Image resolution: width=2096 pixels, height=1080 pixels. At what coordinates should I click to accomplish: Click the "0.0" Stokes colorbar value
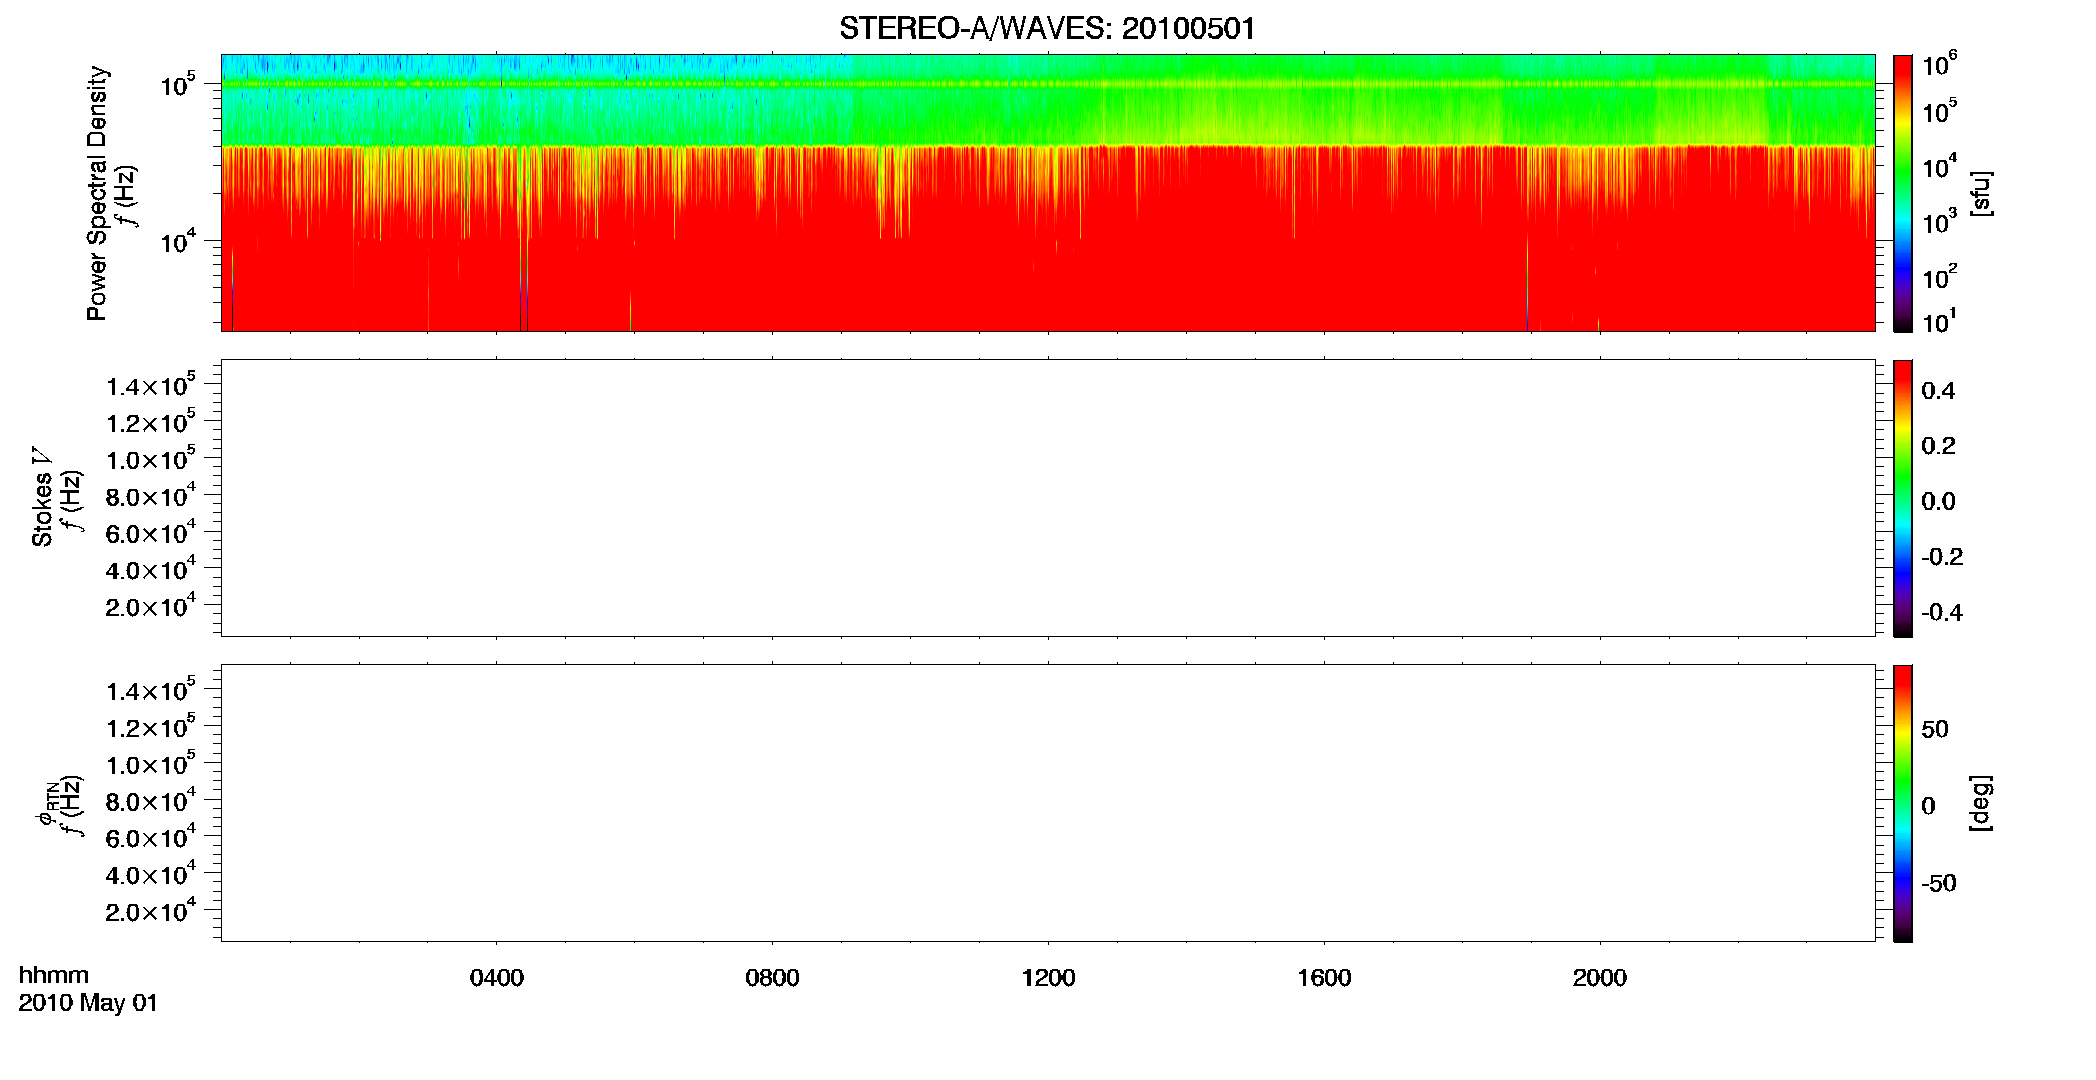click(x=1938, y=502)
